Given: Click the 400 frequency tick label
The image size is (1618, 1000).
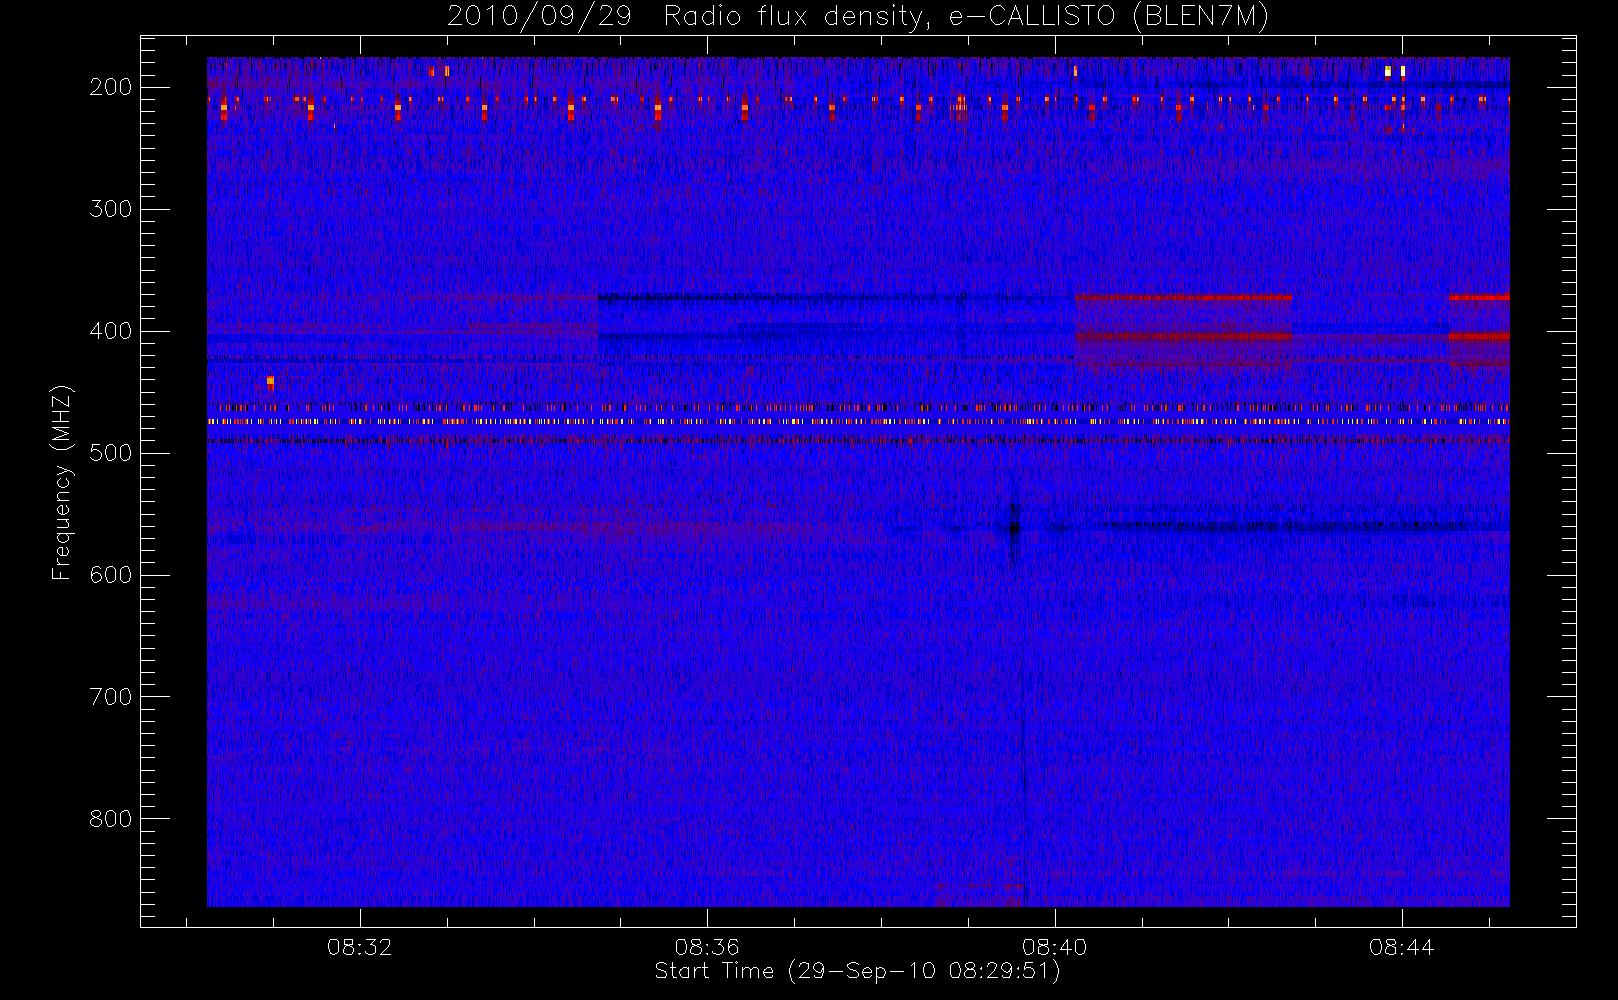Looking at the screenshot, I should (111, 331).
